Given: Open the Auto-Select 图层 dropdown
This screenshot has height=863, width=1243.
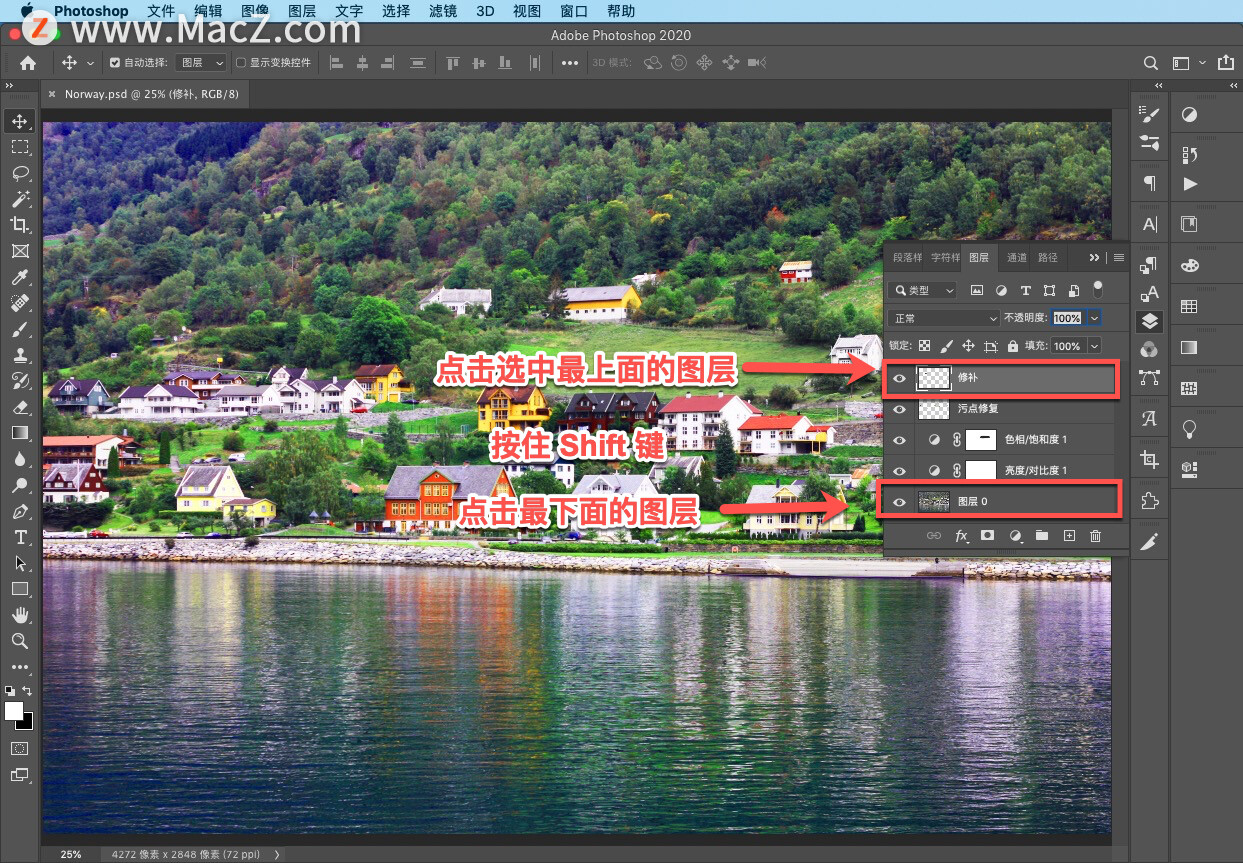Looking at the screenshot, I should click(201, 62).
